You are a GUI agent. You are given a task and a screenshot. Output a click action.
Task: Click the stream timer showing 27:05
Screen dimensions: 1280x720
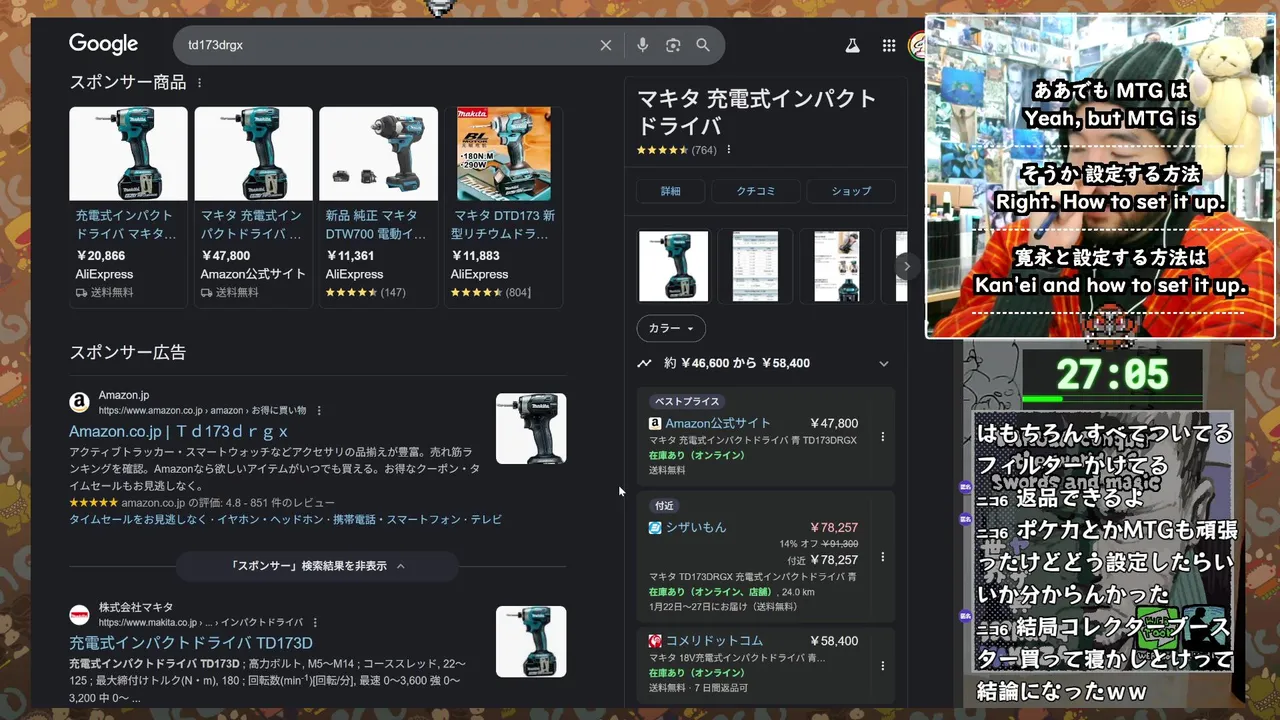[1112, 375]
